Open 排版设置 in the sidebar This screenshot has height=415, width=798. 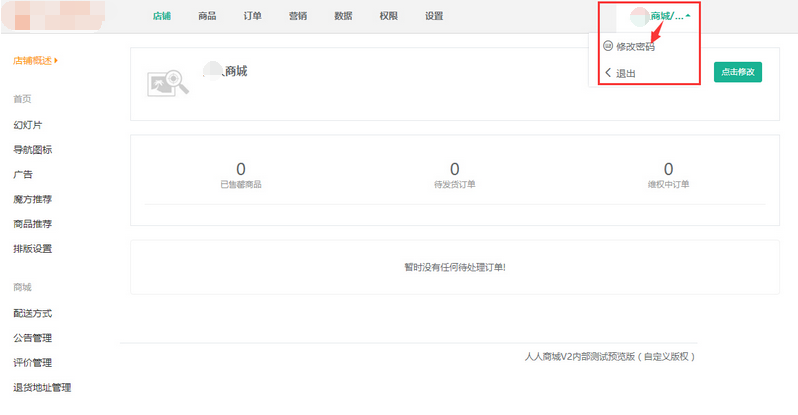32,248
